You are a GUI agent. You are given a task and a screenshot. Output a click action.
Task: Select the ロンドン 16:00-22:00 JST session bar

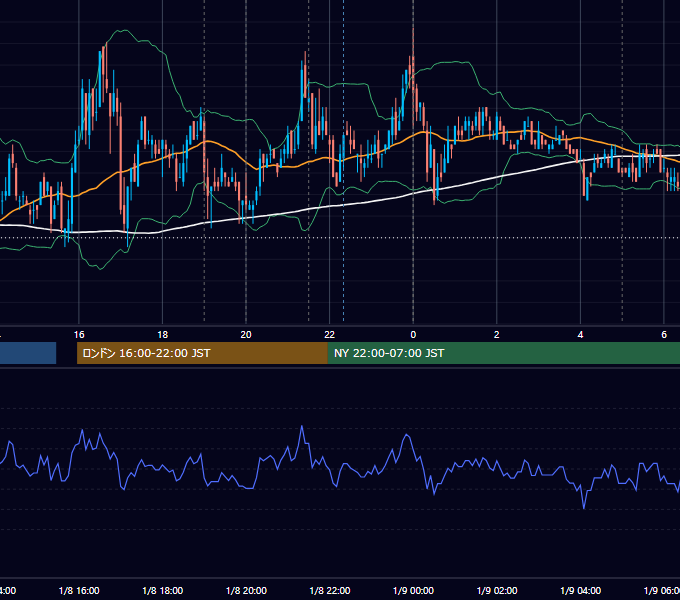click(x=202, y=353)
